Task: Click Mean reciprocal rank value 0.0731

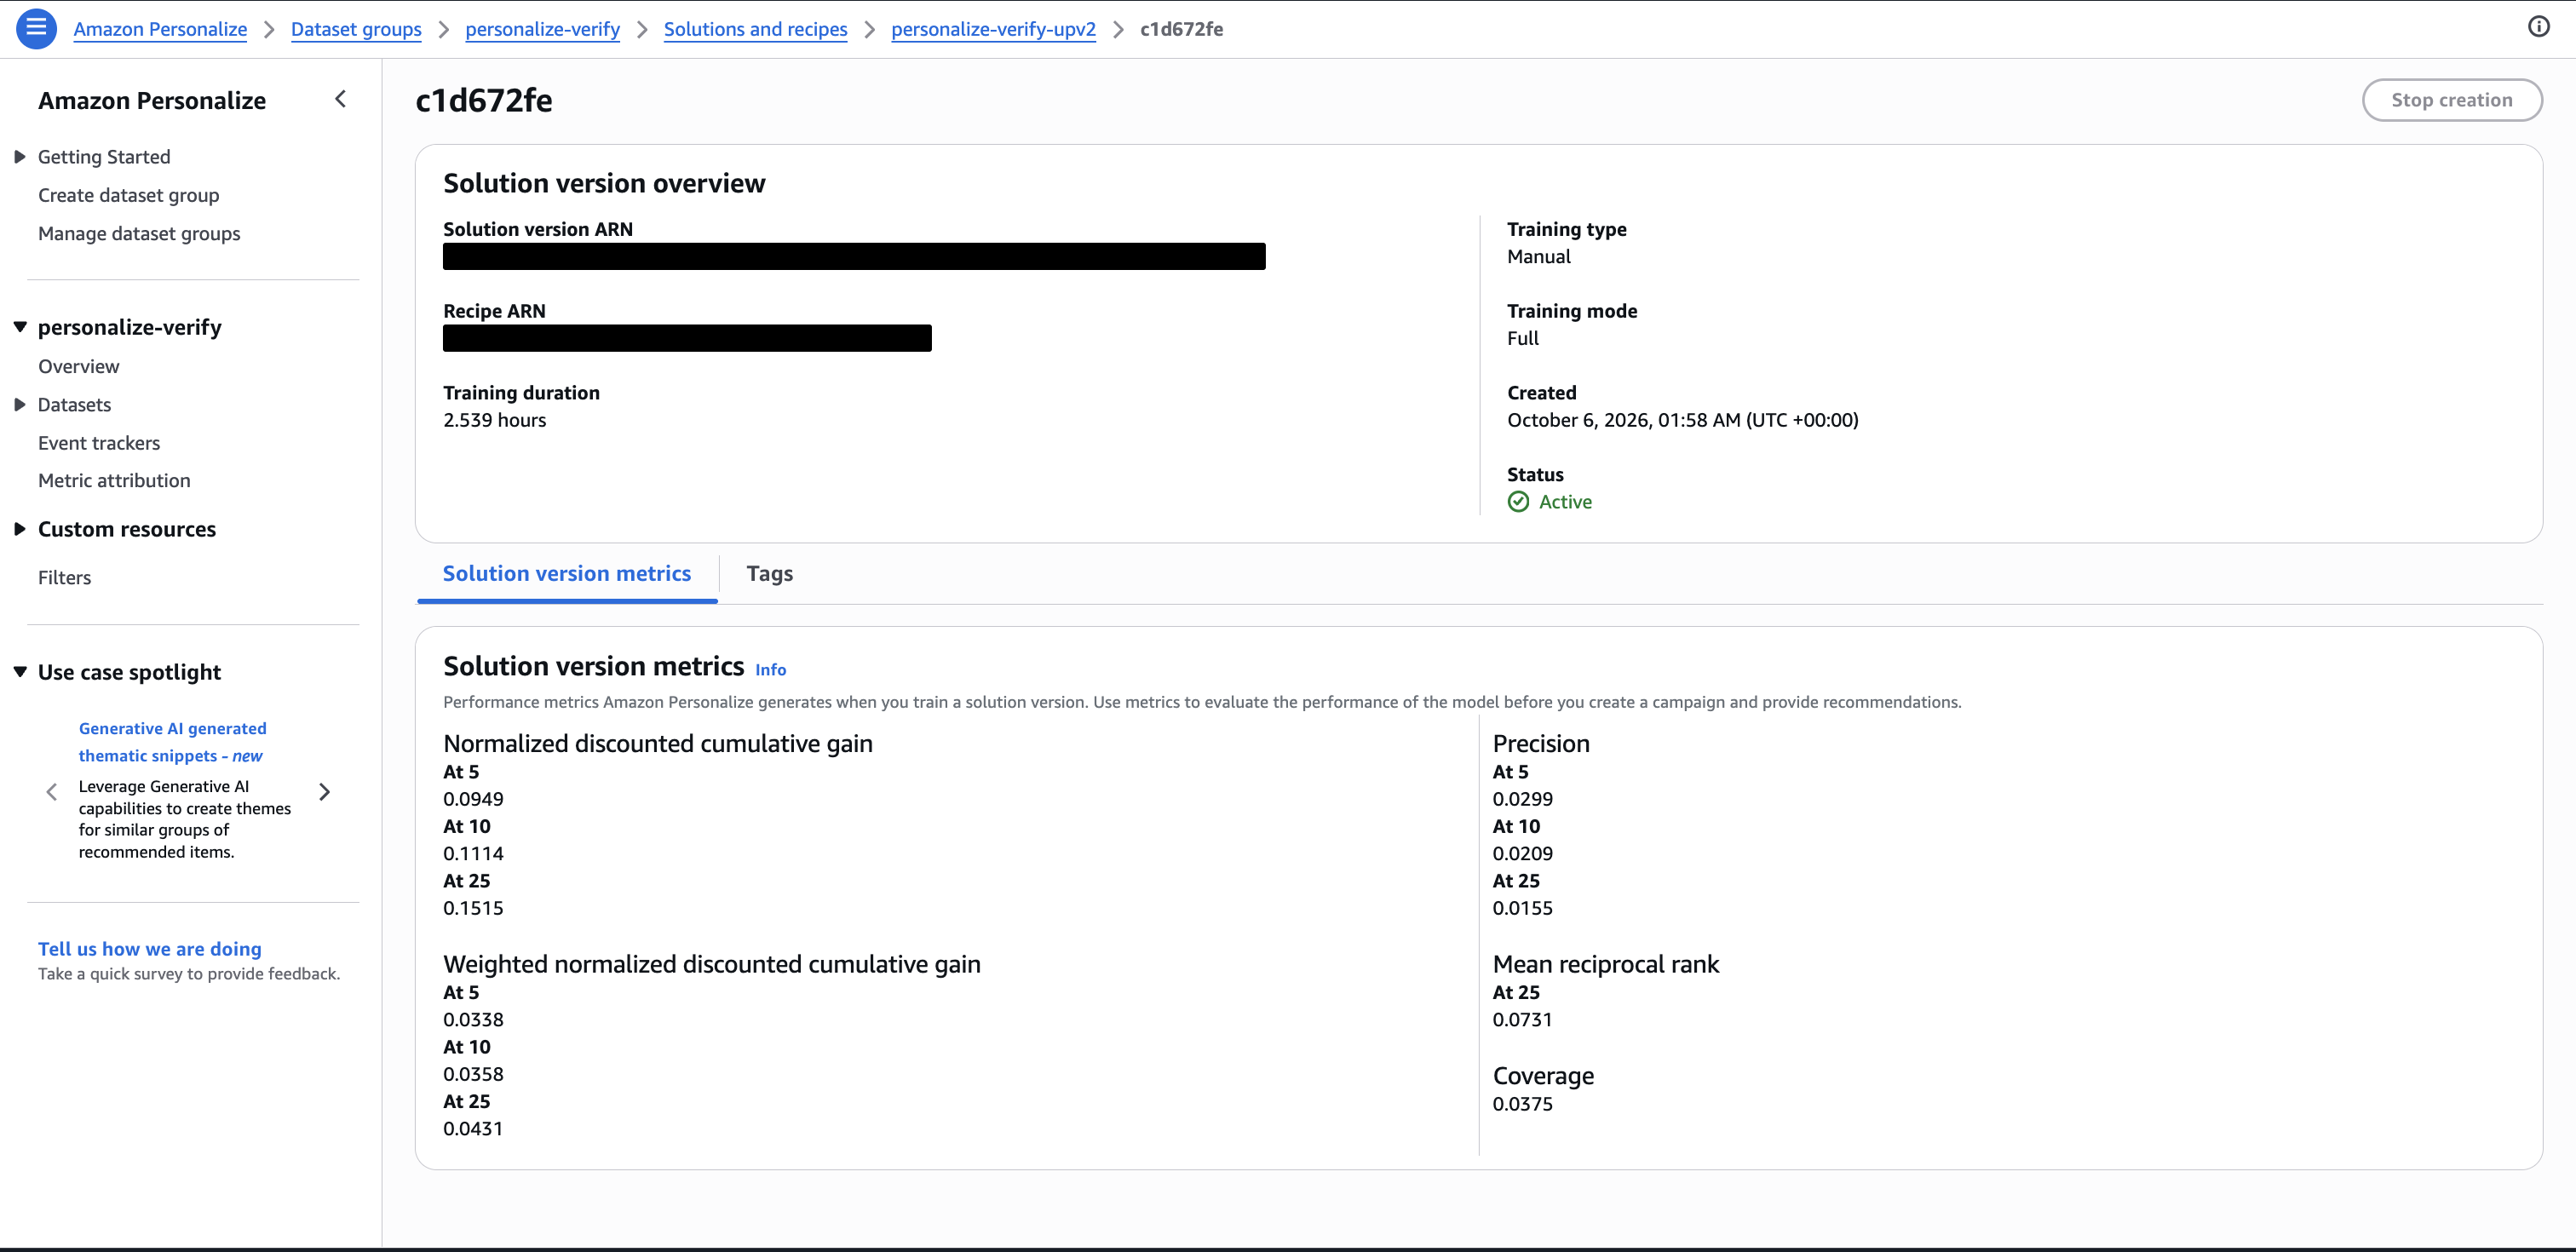Action: 1522,1020
